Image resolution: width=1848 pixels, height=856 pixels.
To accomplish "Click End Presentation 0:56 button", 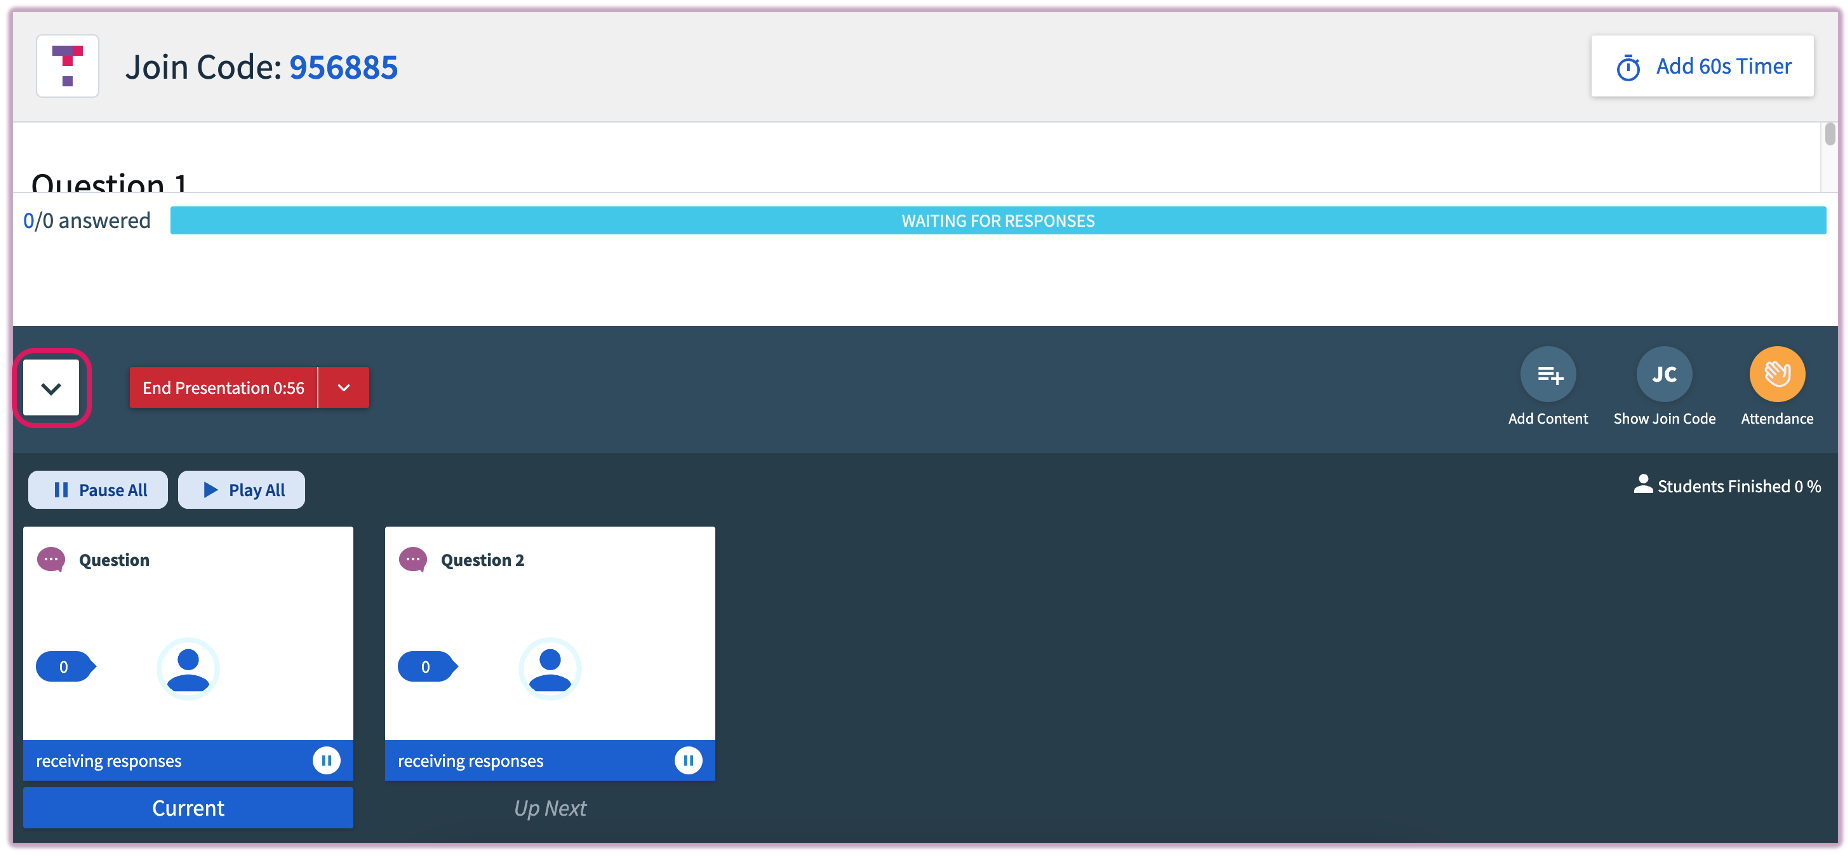I will pyautogui.click(x=223, y=388).
